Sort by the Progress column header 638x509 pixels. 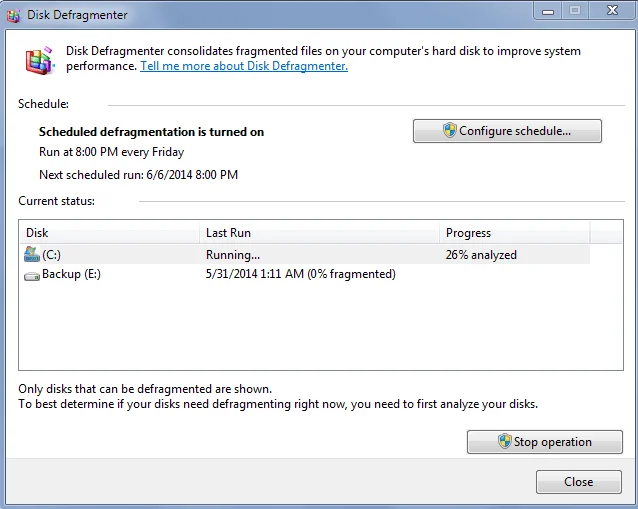515,233
